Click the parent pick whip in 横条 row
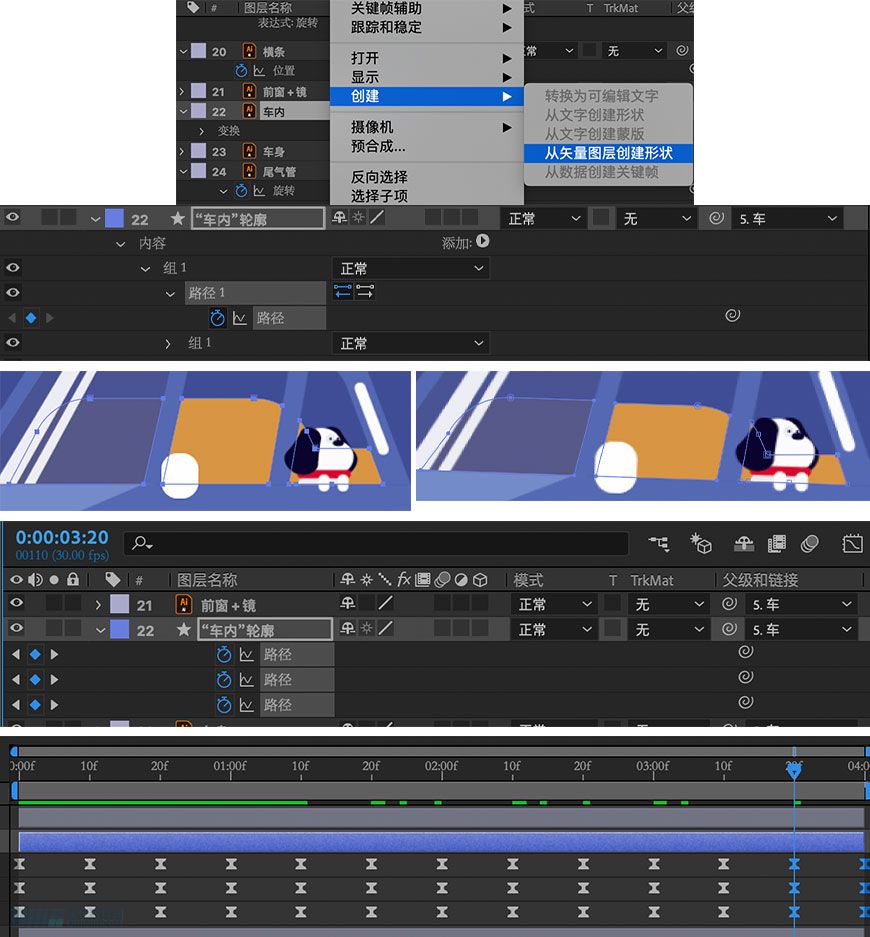Viewport: 870px width, 937px height. [682, 51]
